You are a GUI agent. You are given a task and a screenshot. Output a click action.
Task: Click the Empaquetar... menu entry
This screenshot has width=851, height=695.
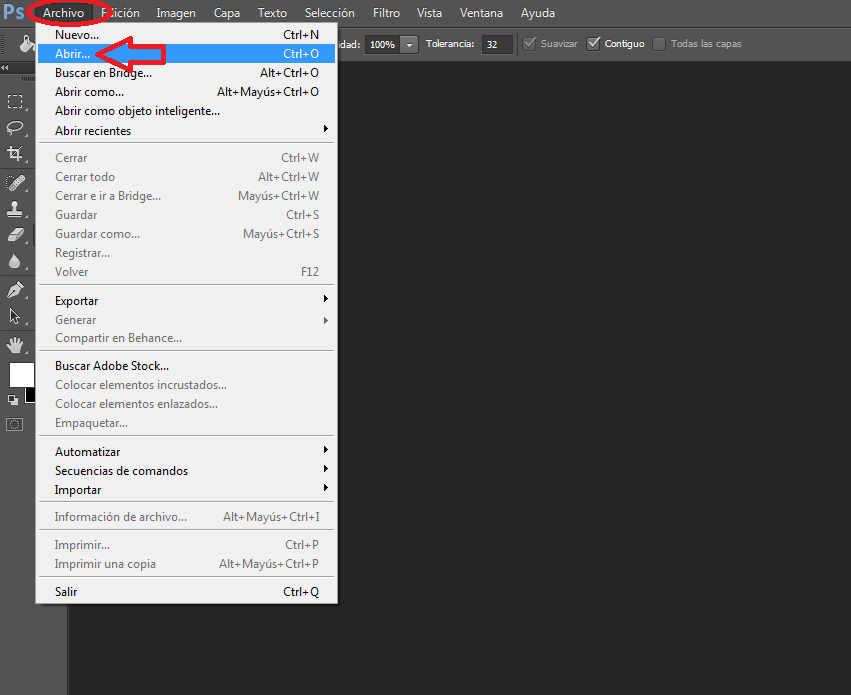(186, 423)
